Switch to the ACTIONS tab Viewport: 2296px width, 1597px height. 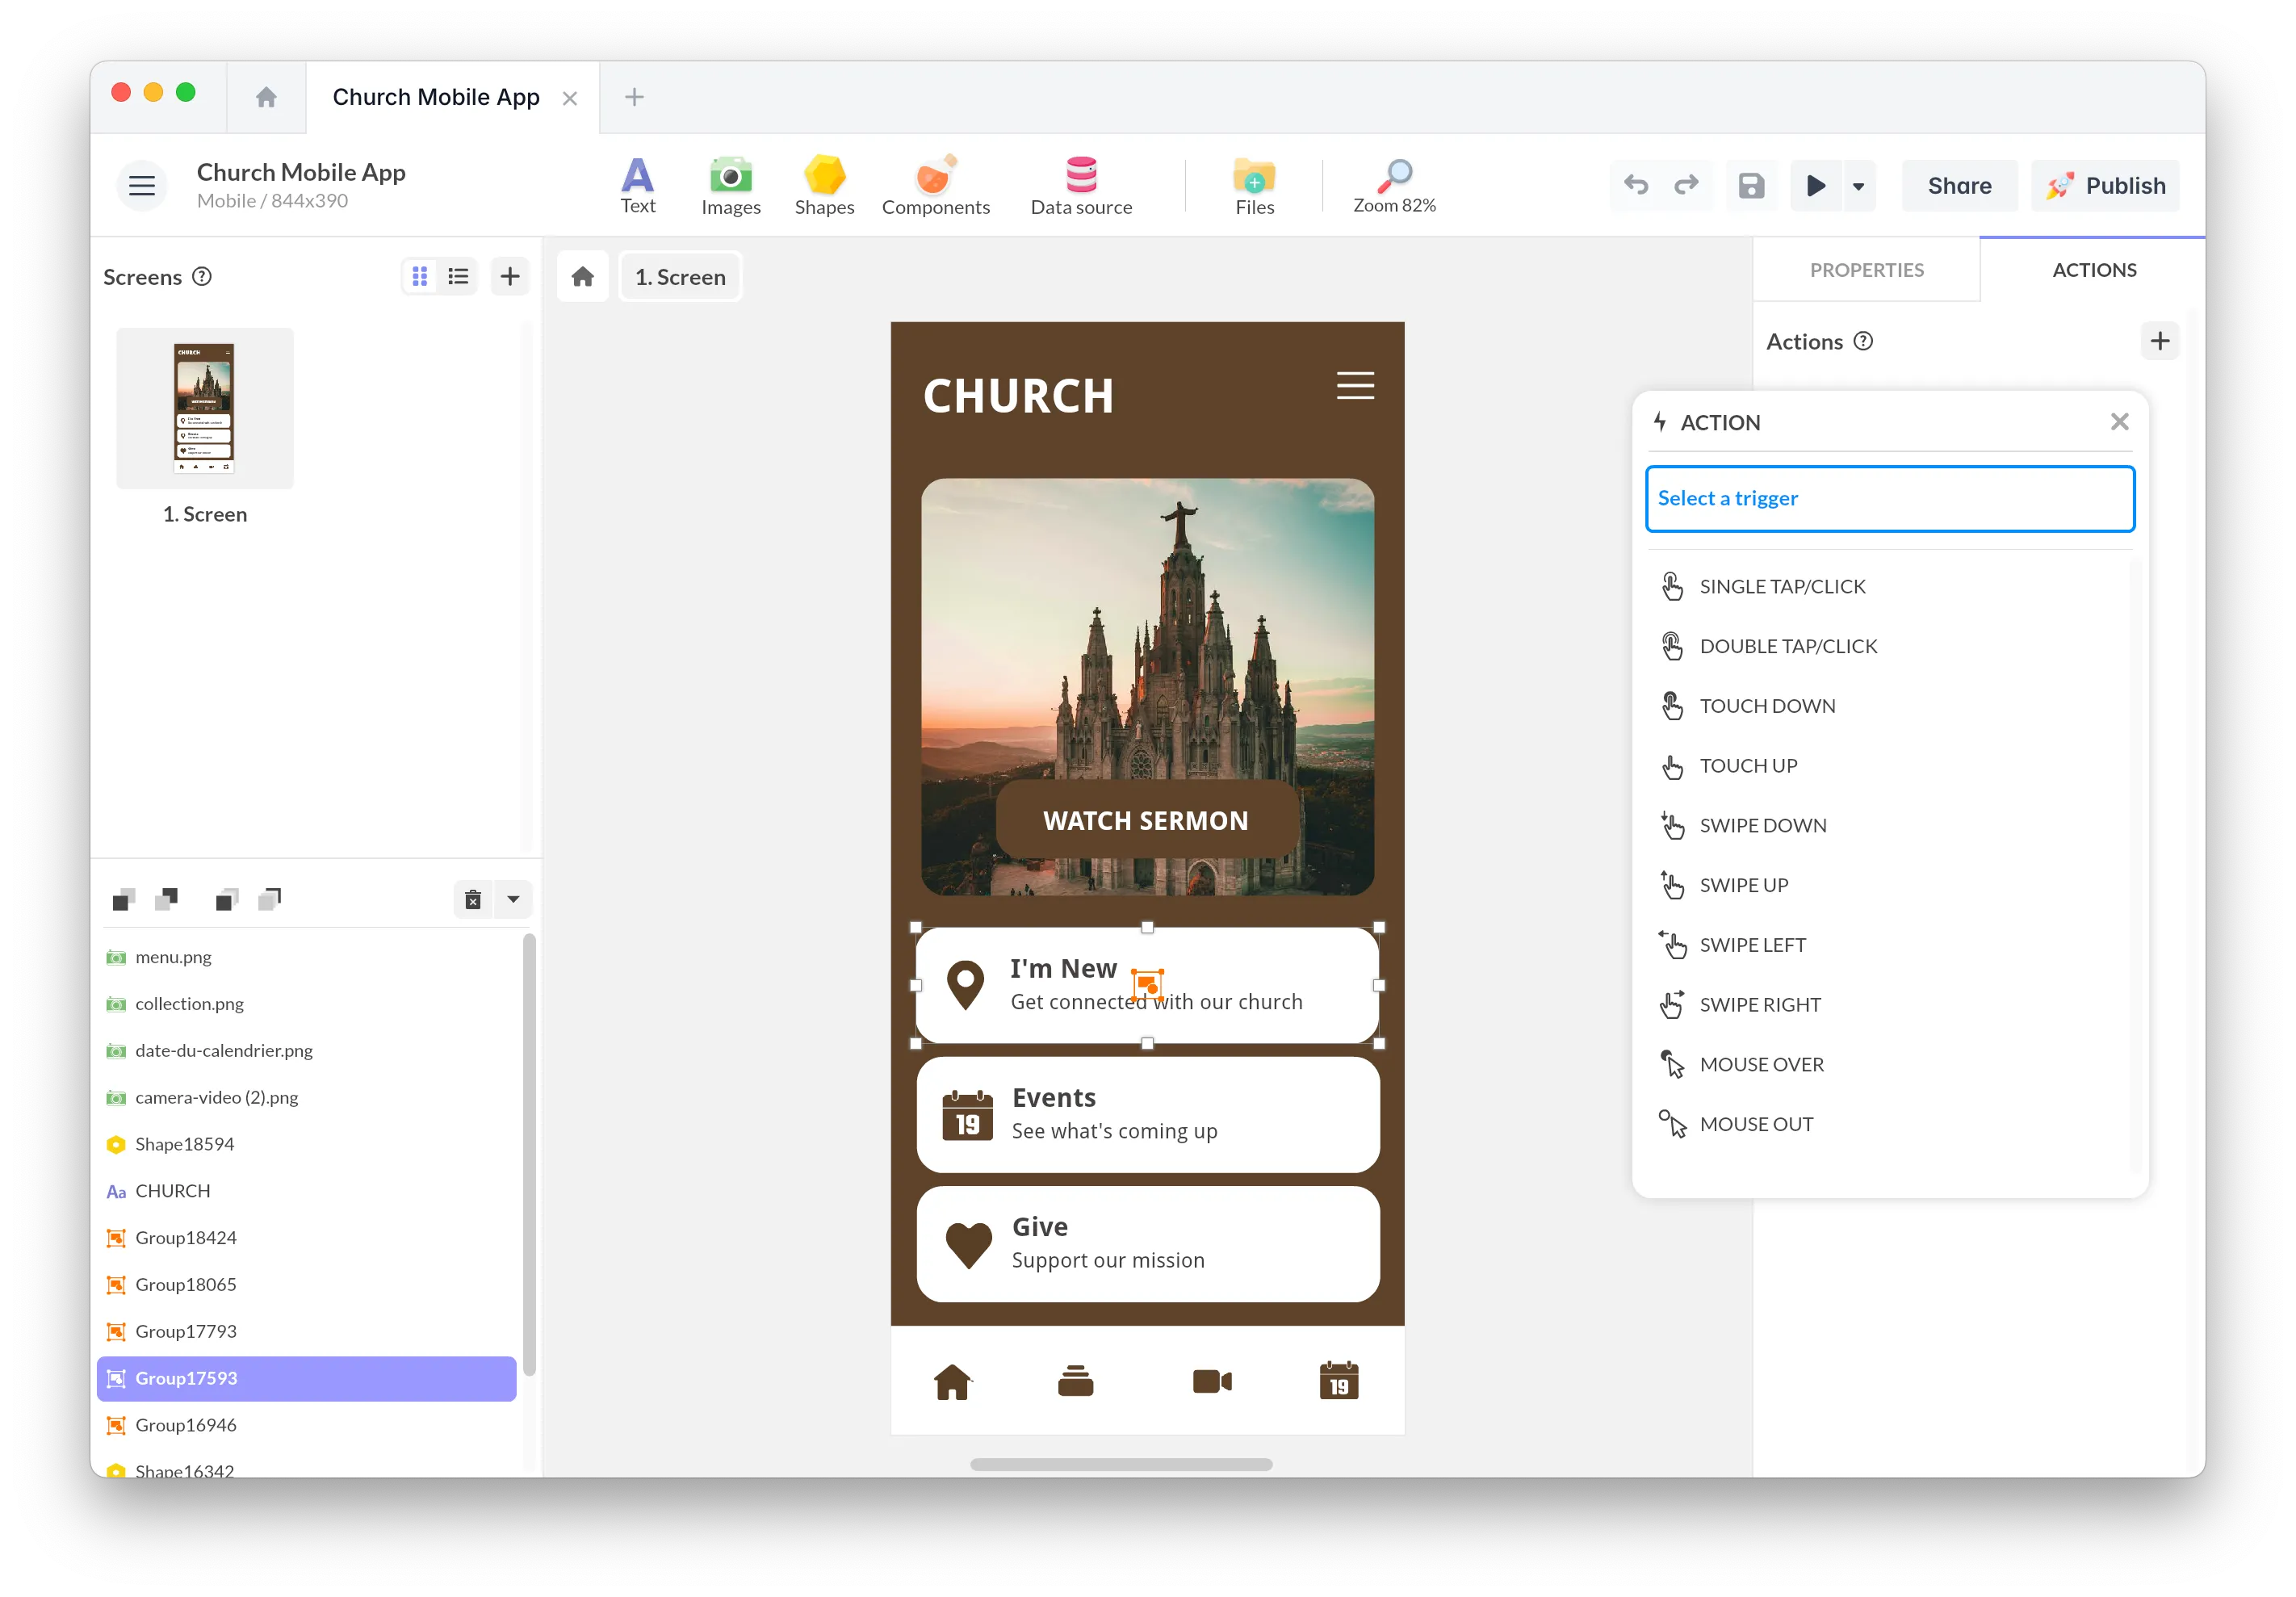click(x=2093, y=270)
